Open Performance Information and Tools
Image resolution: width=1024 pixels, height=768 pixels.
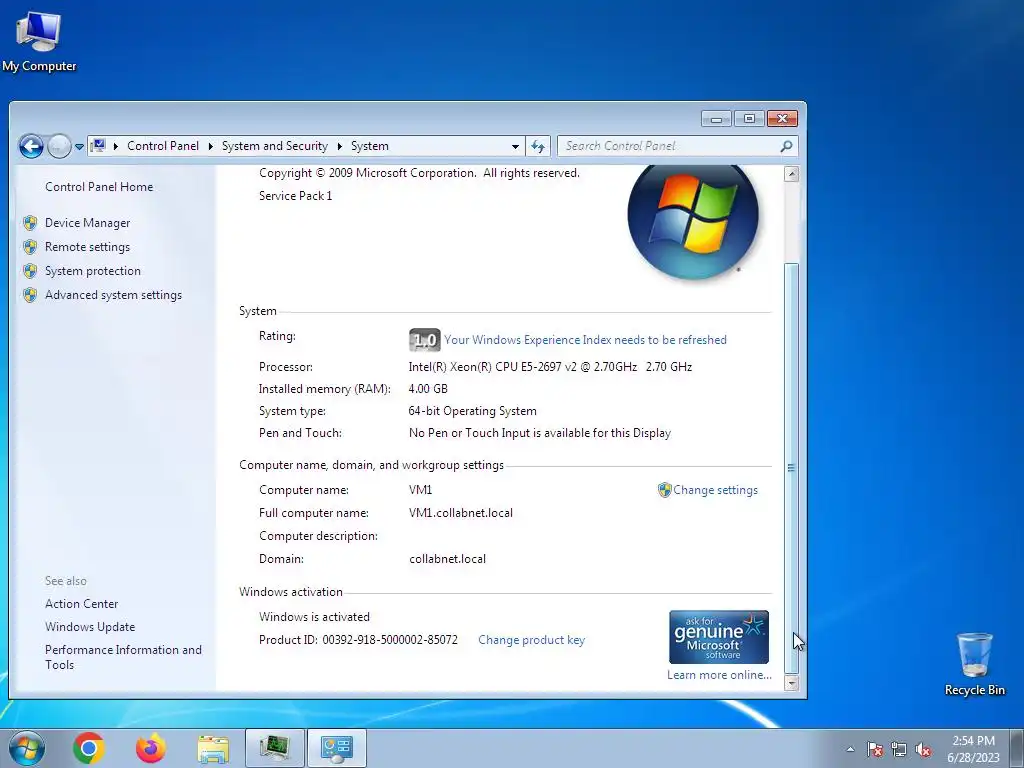tap(123, 657)
